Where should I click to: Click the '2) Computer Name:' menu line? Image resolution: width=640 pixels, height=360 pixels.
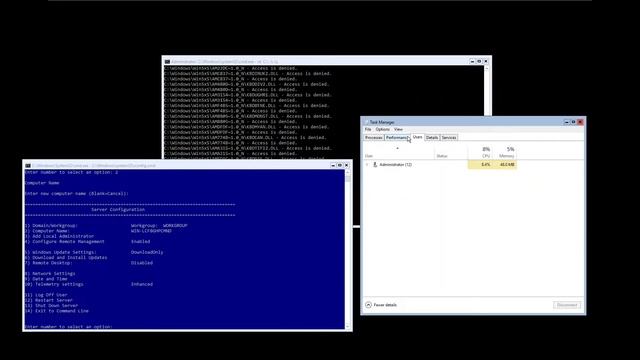[x=47, y=231]
